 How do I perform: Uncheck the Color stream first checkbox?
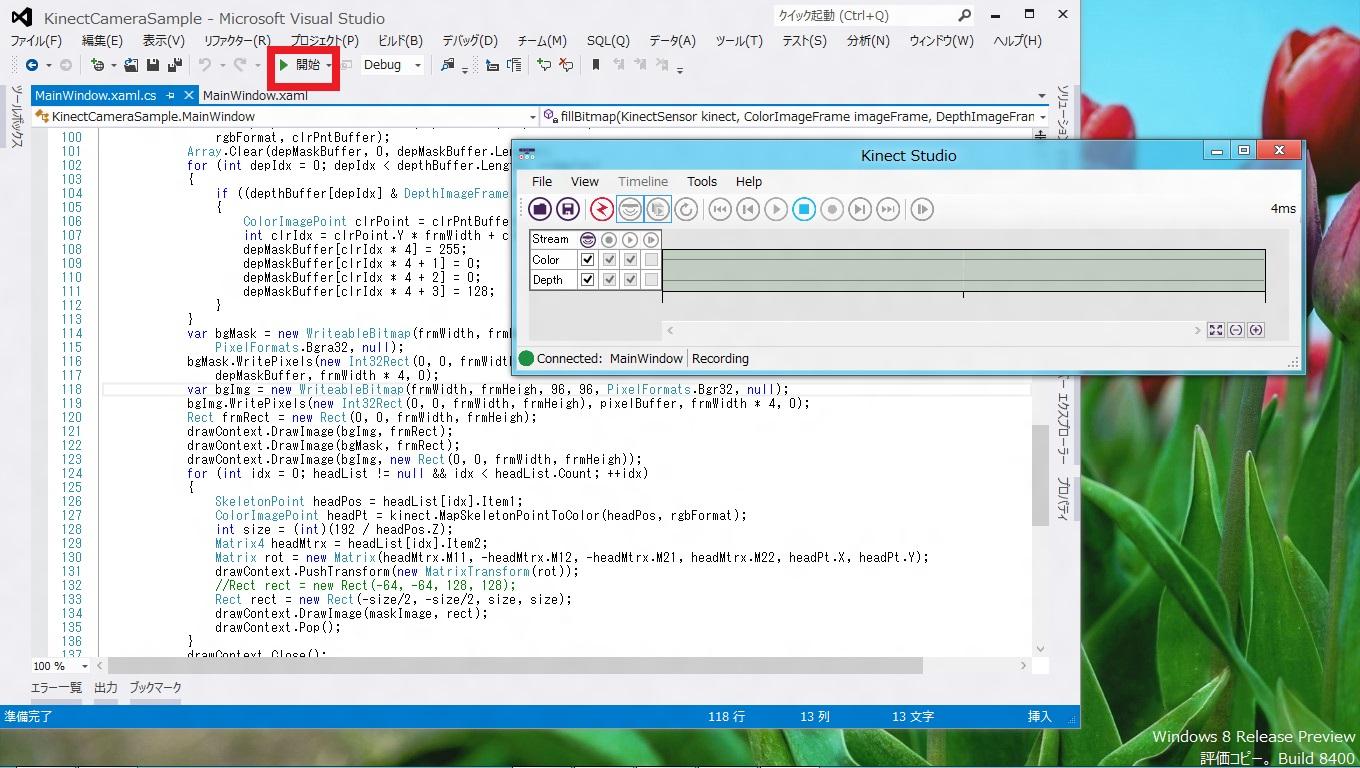tap(588, 260)
